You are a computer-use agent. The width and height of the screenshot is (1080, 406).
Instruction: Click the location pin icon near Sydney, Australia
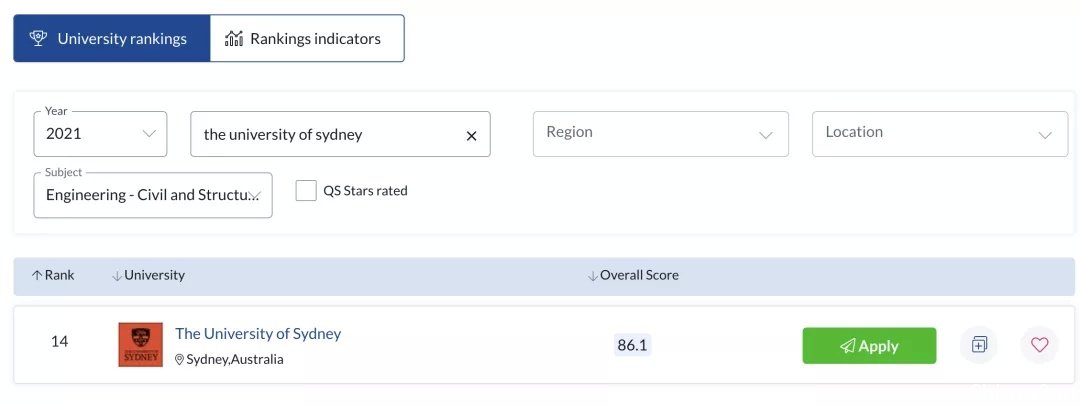point(180,359)
